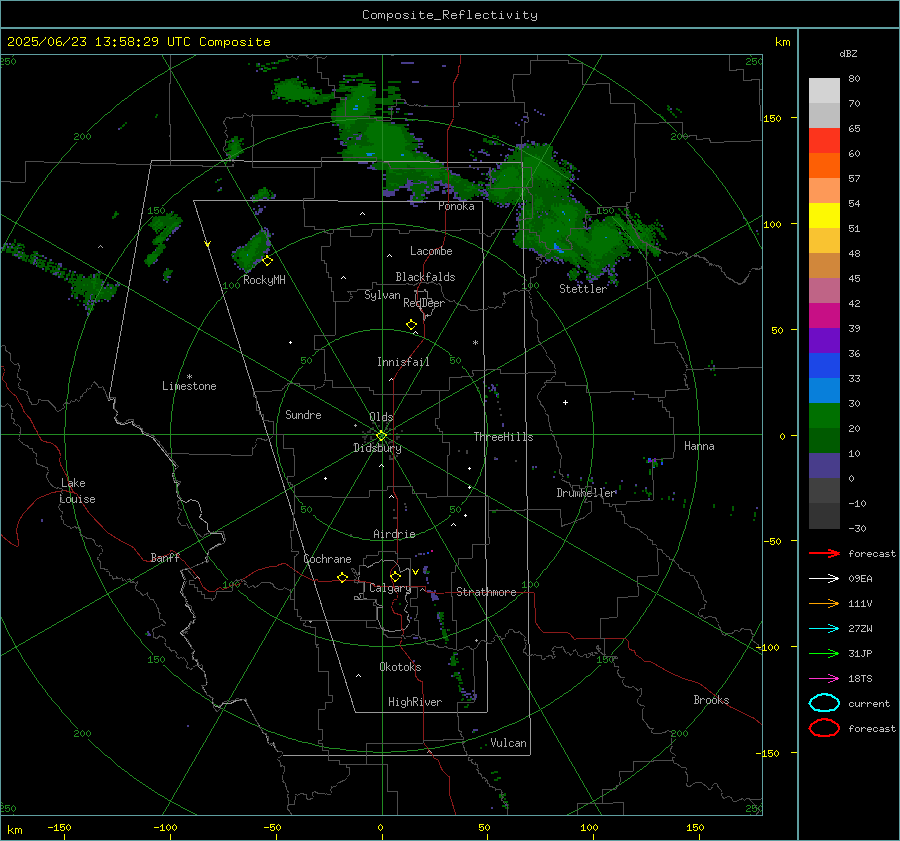The image size is (900, 841).
Task: Click the Sylvan label
Action: (x=382, y=295)
